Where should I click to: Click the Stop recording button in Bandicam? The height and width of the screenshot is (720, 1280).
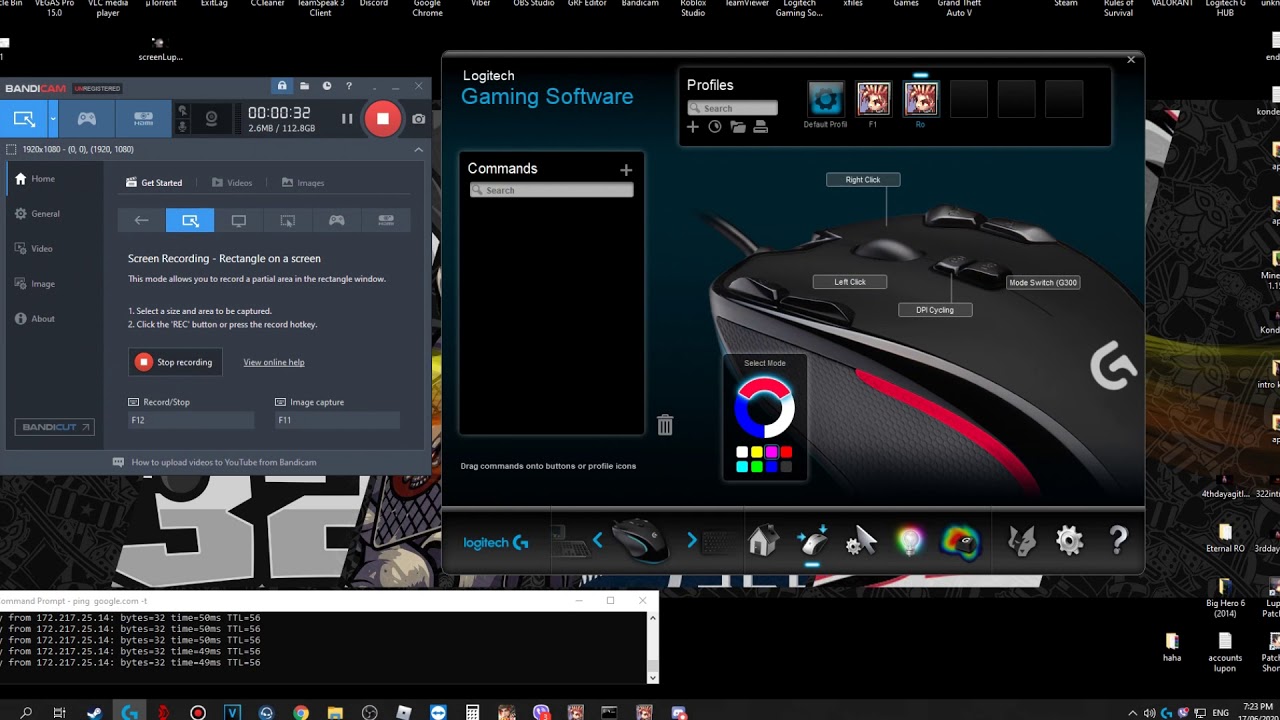[175, 362]
